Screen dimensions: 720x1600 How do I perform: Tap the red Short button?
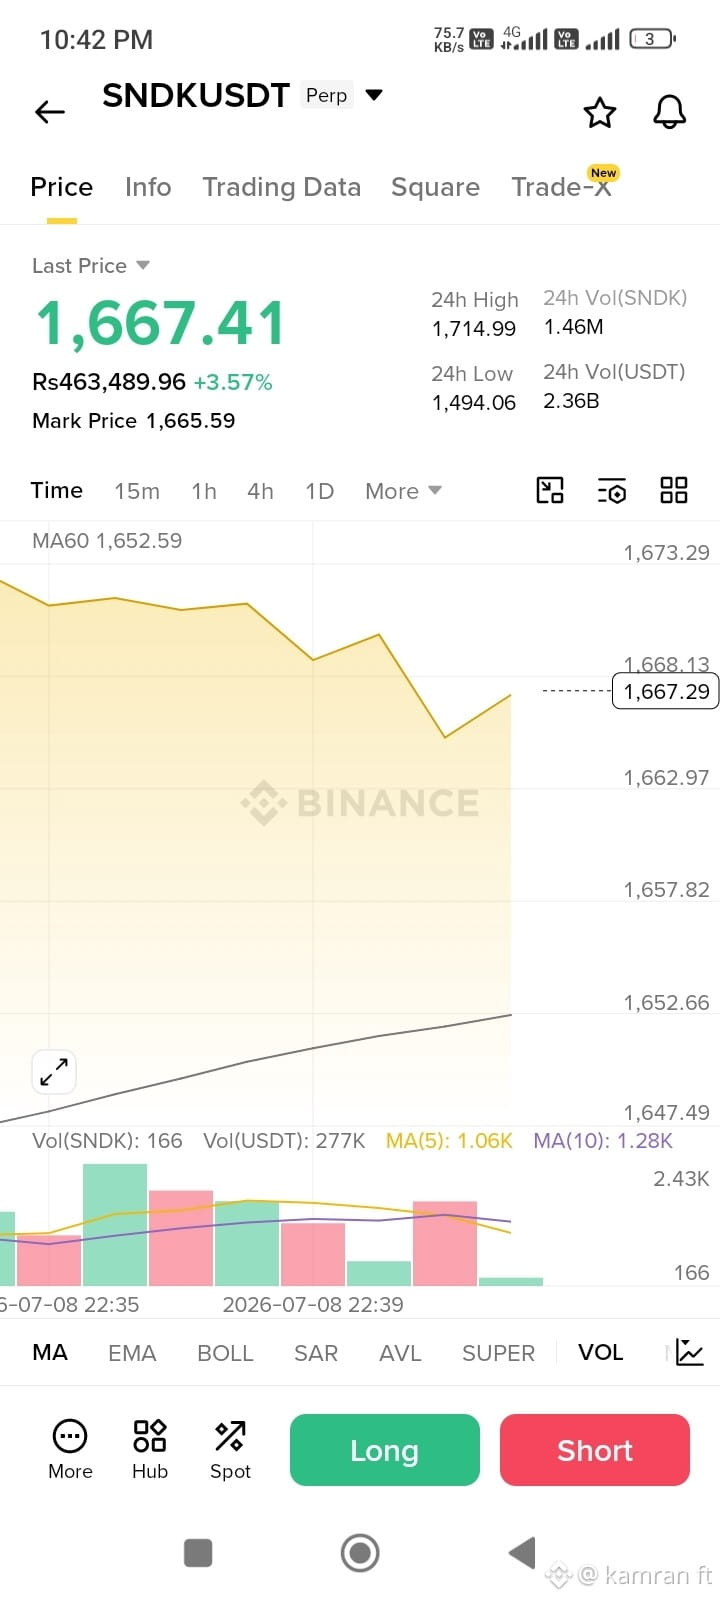(x=595, y=1450)
